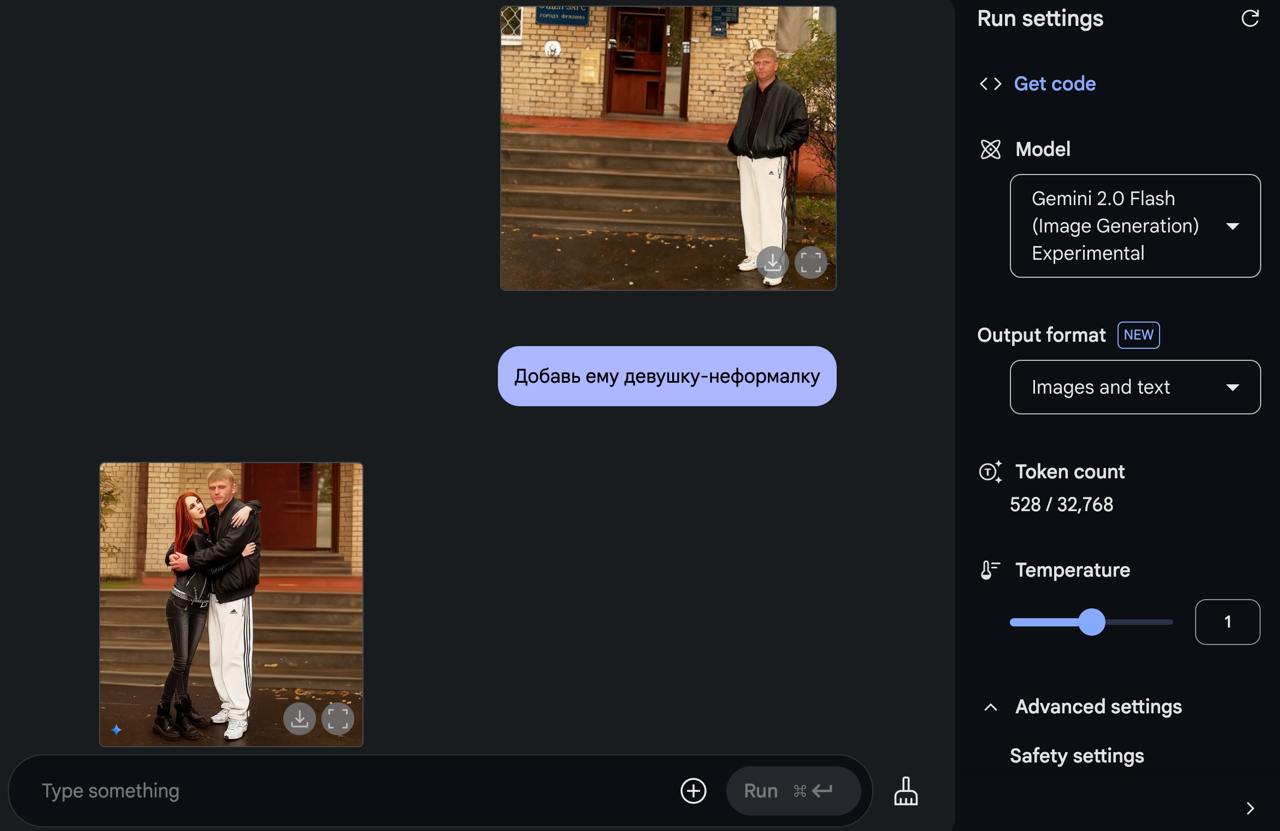Open the Gemini 2.0 Flash model dropdown
1280x831 pixels.
click(1134, 226)
